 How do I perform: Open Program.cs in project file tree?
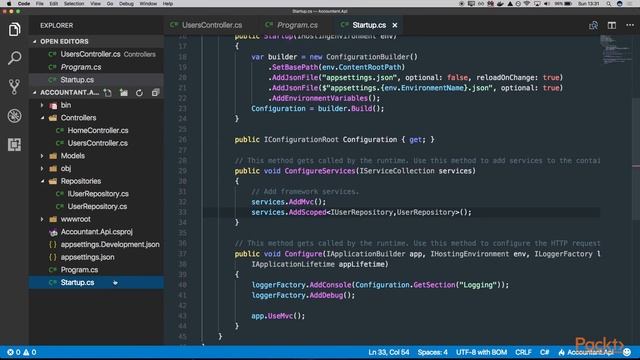[96, 270]
